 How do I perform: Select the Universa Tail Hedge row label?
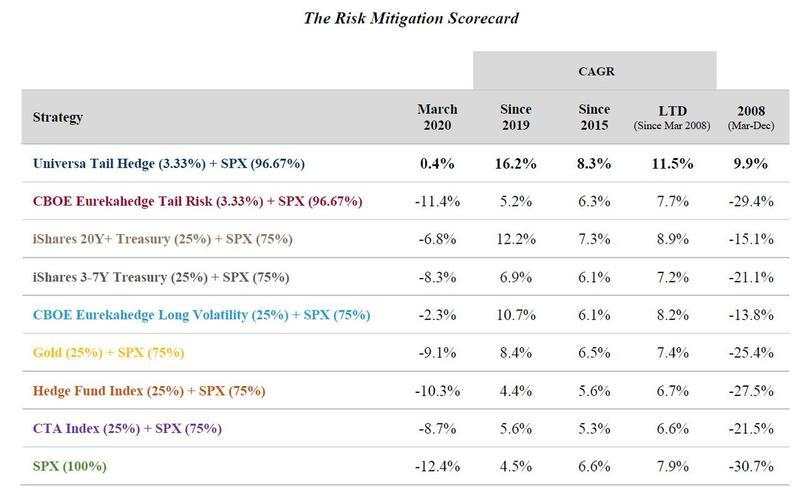click(167, 163)
